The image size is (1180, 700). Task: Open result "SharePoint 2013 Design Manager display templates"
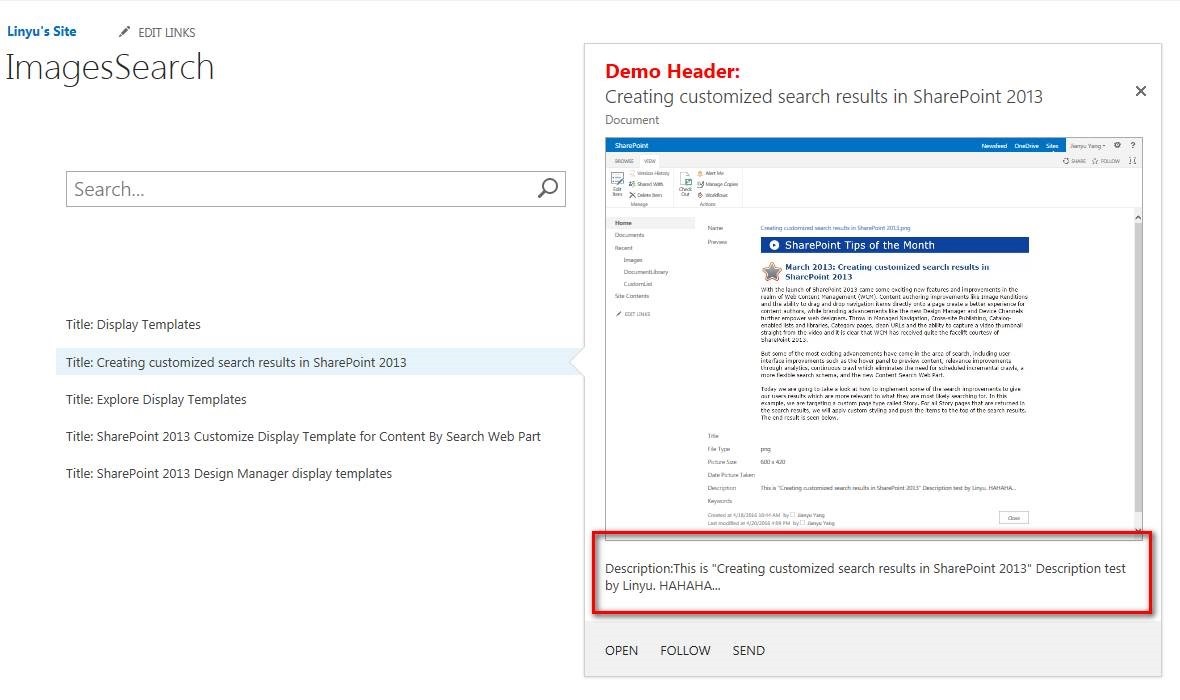[x=229, y=473]
